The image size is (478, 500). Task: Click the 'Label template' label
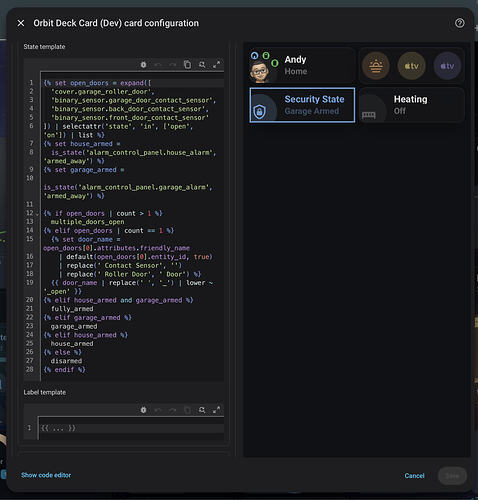coord(45,392)
